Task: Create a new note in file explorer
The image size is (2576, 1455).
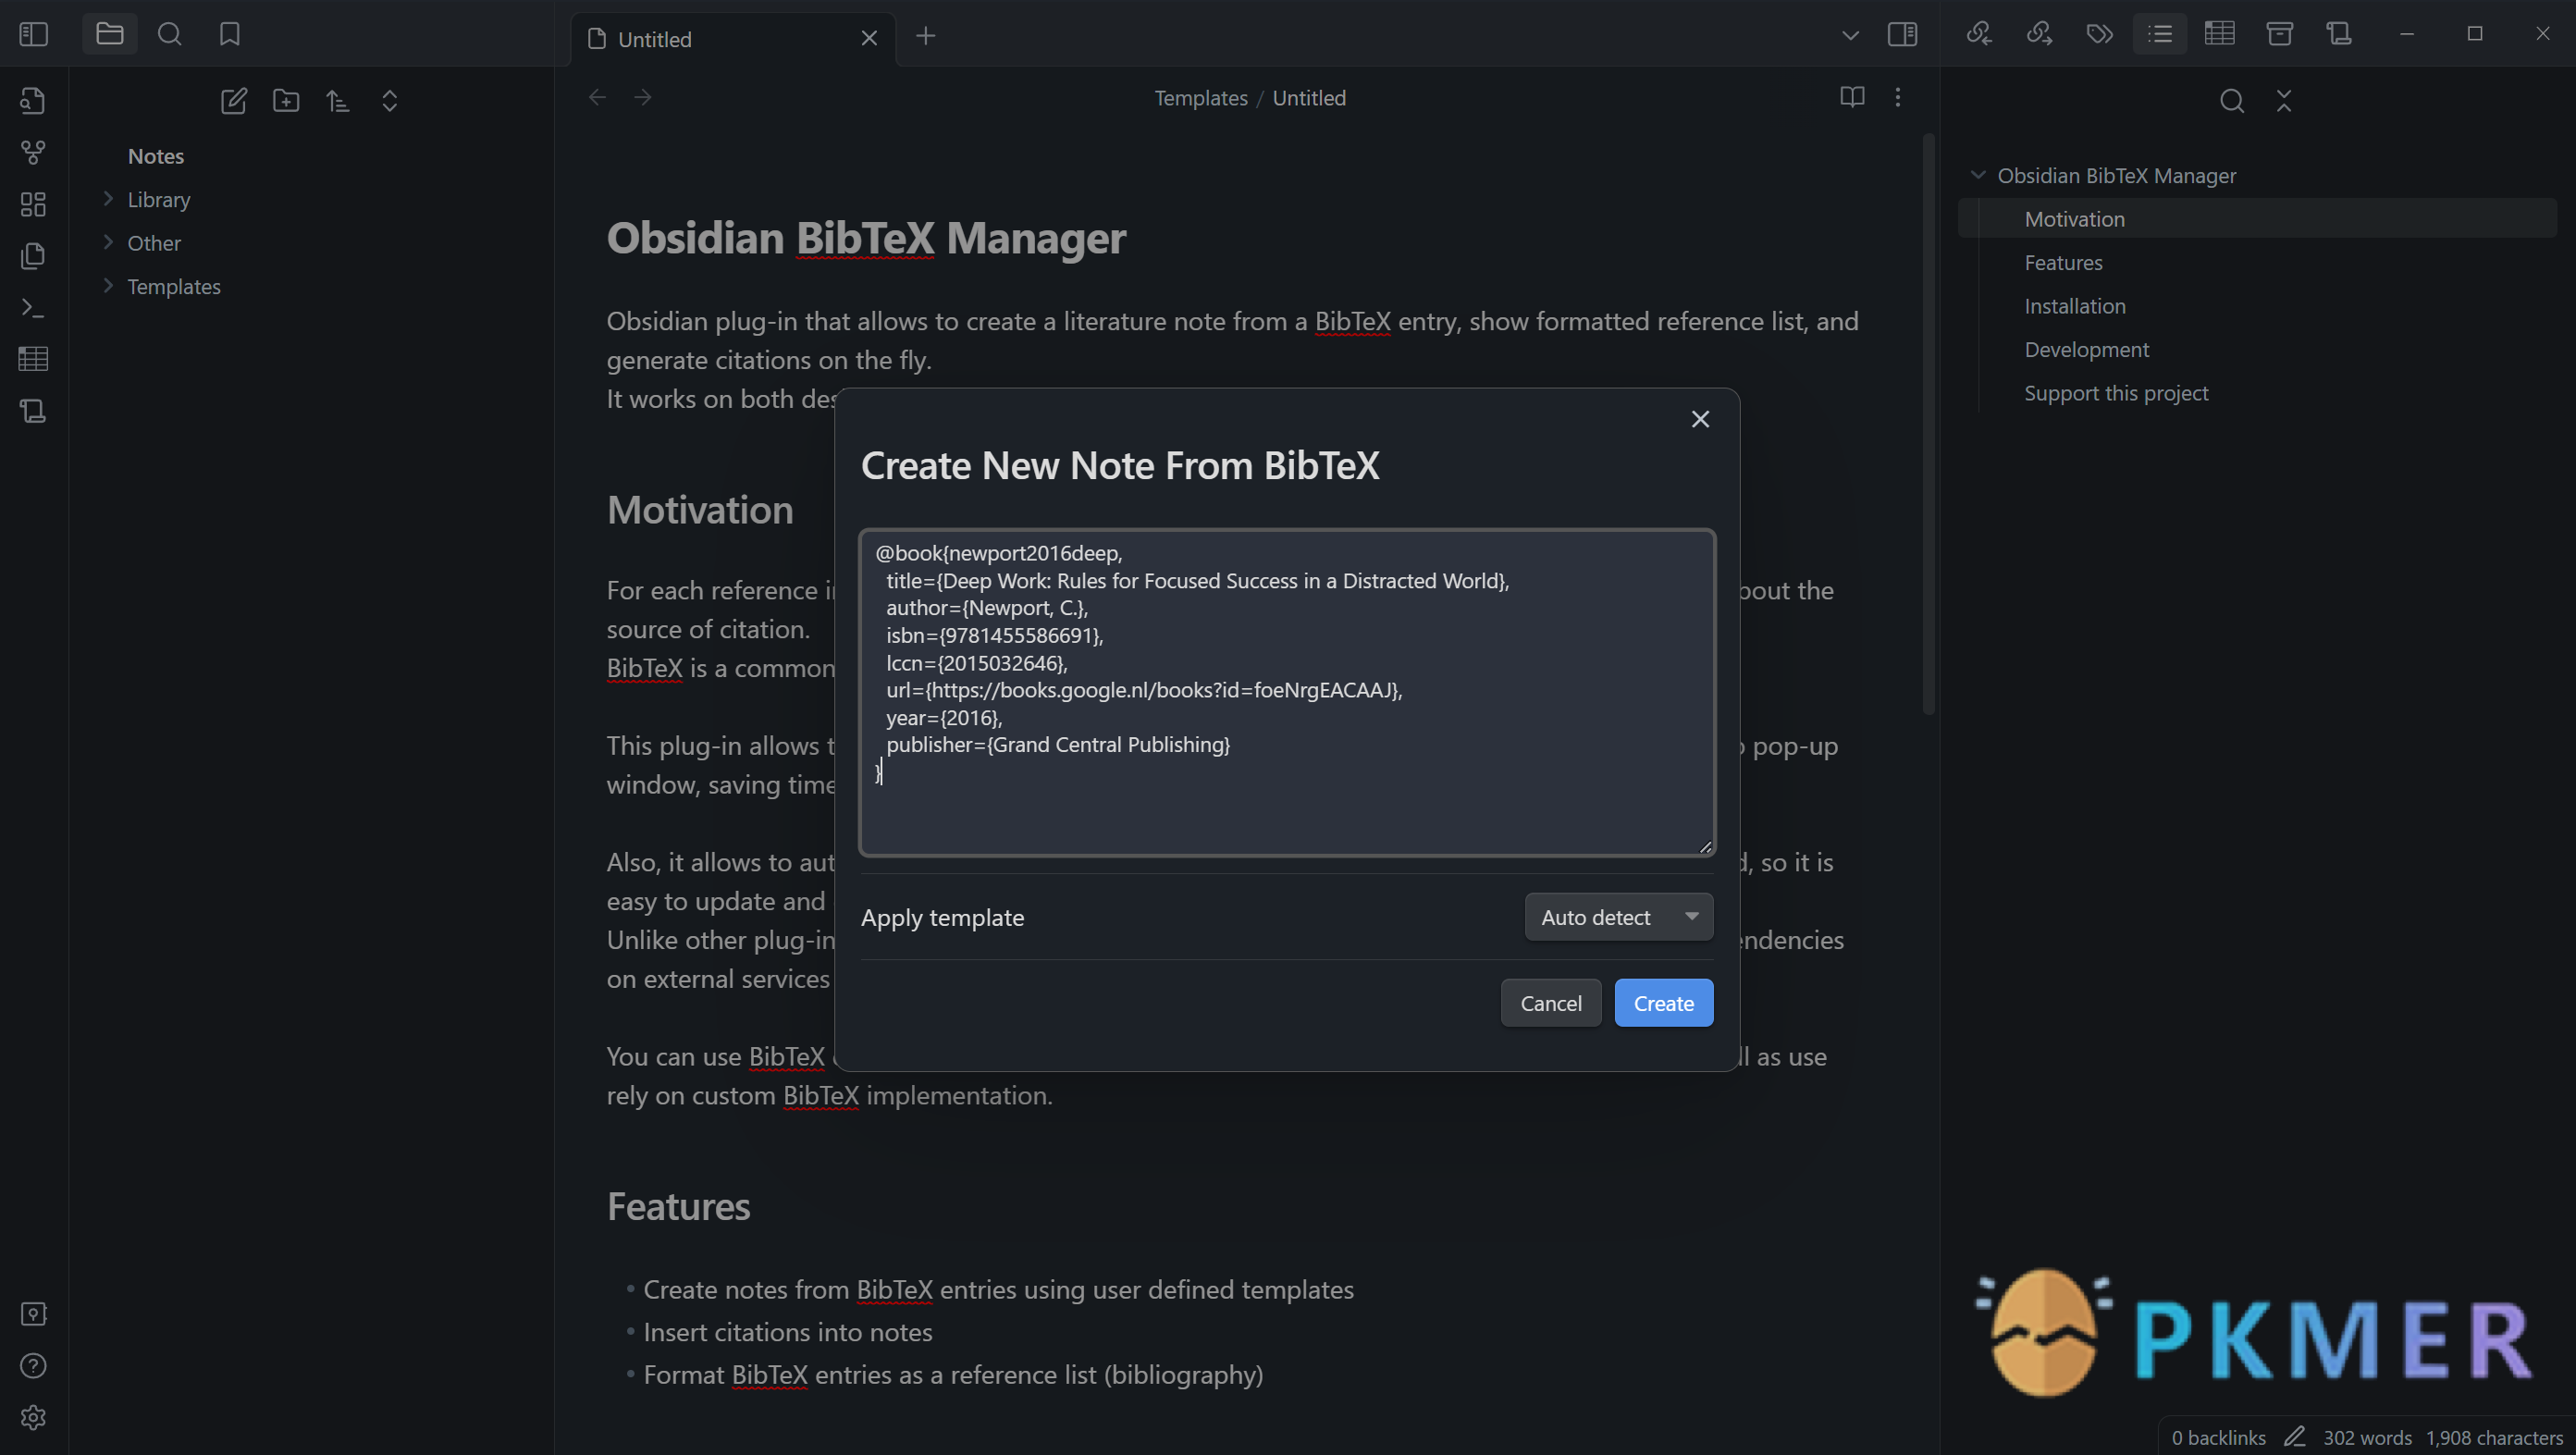Action: pos(234,101)
